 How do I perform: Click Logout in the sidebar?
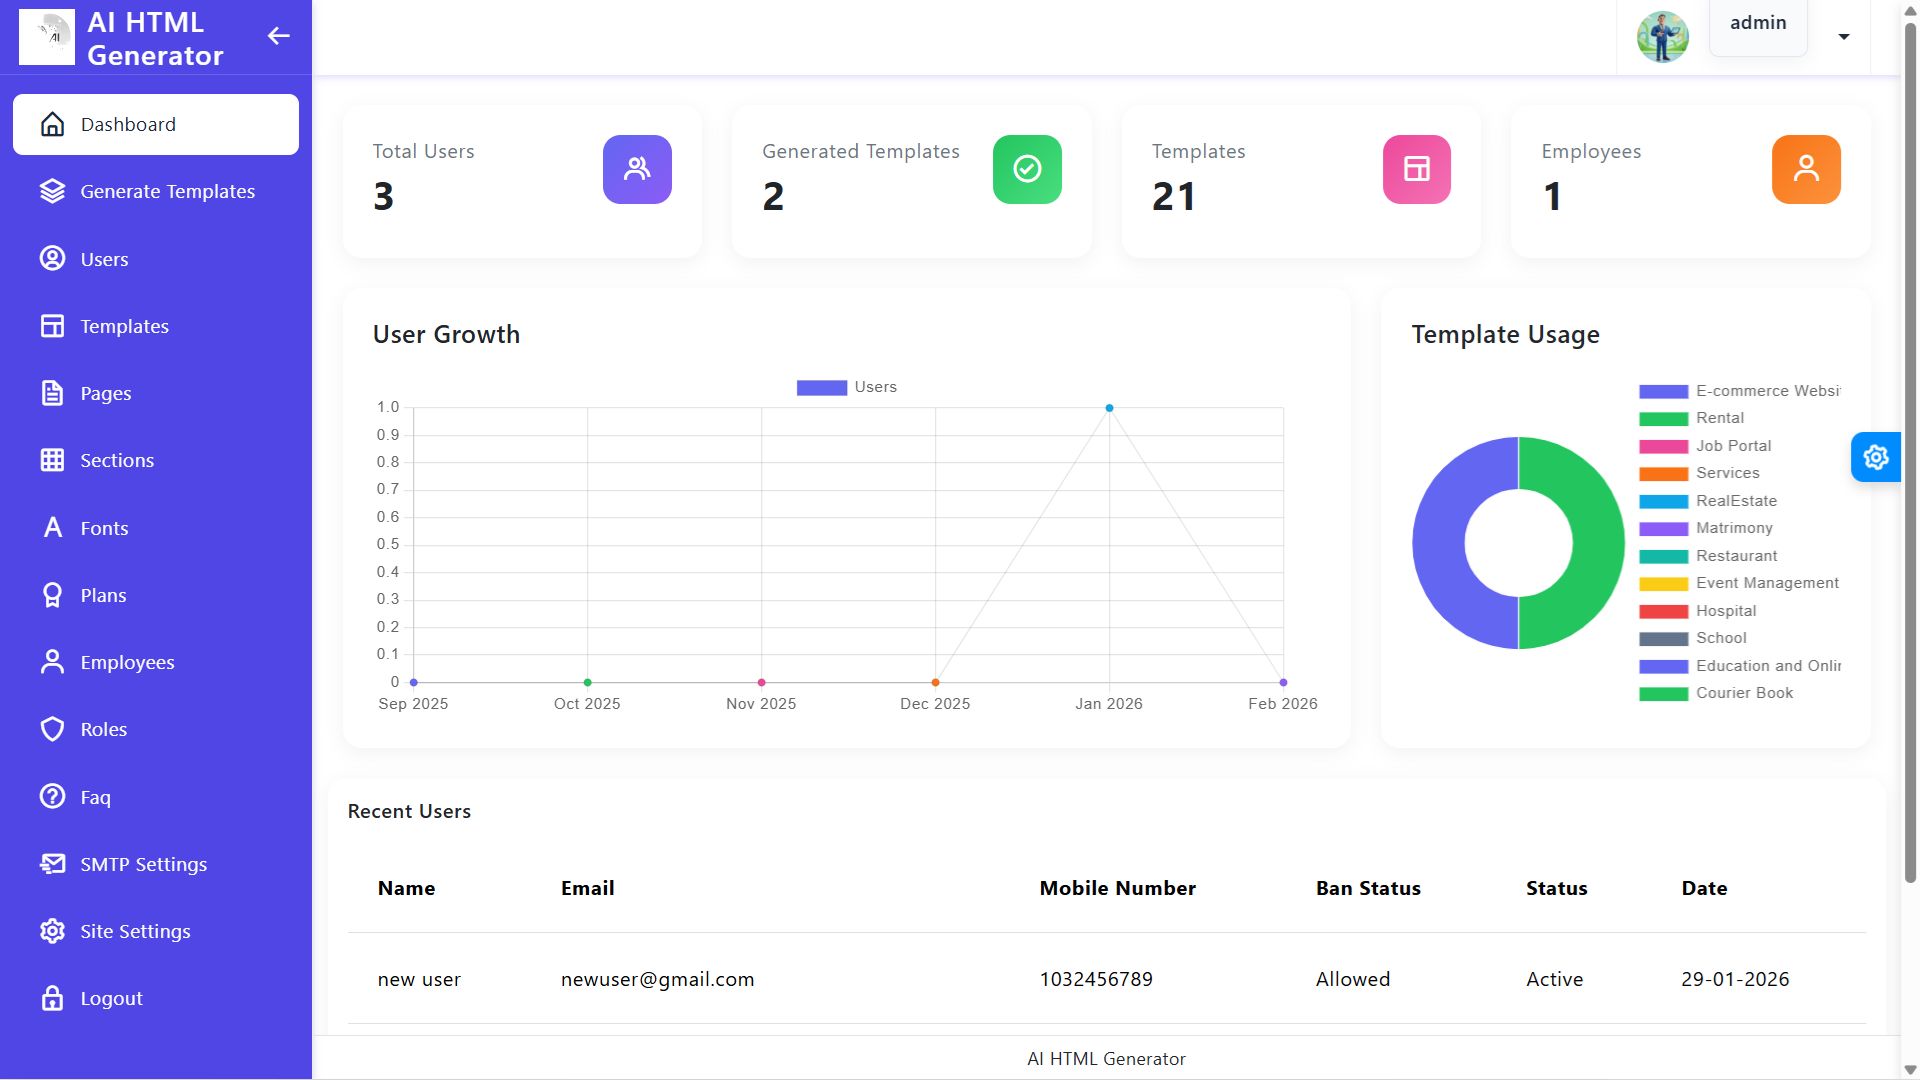point(111,998)
